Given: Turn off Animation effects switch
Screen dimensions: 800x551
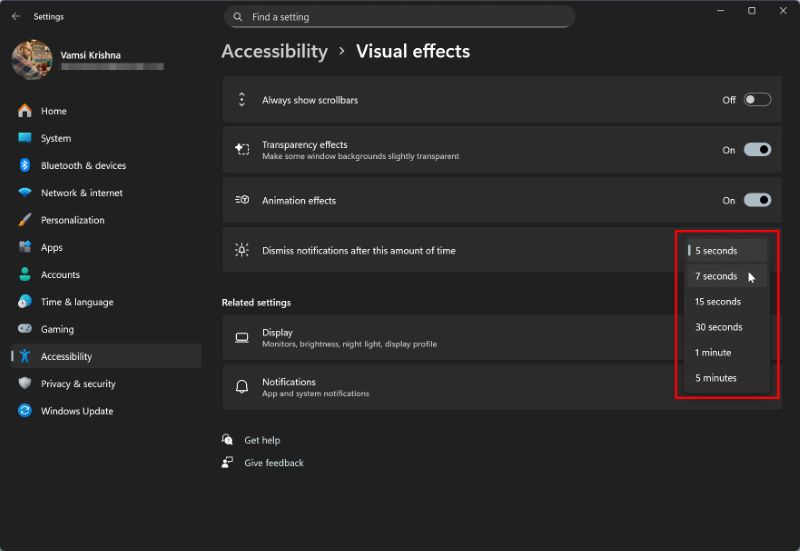Looking at the screenshot, I should 757,200.
